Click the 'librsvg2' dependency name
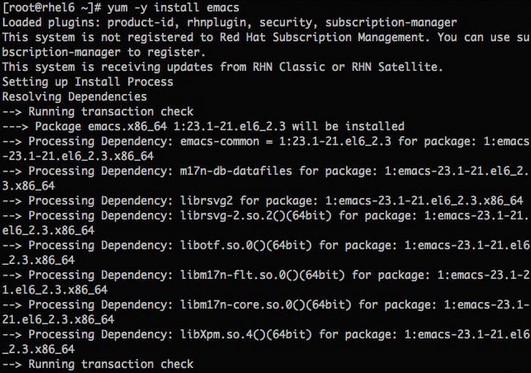Viewport: 531px width, 373px height. (206, 201)
